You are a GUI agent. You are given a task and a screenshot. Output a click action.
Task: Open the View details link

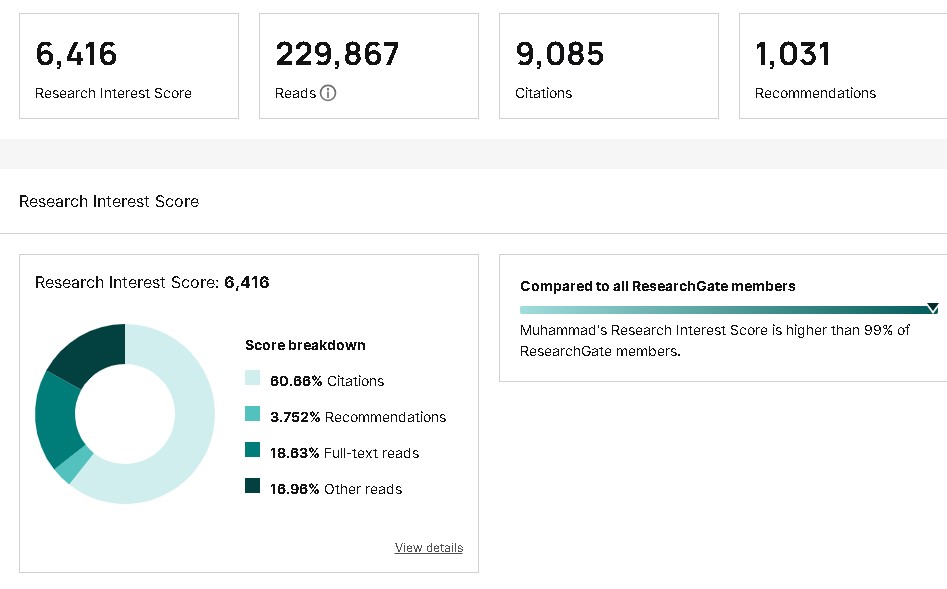pos(429,547)
